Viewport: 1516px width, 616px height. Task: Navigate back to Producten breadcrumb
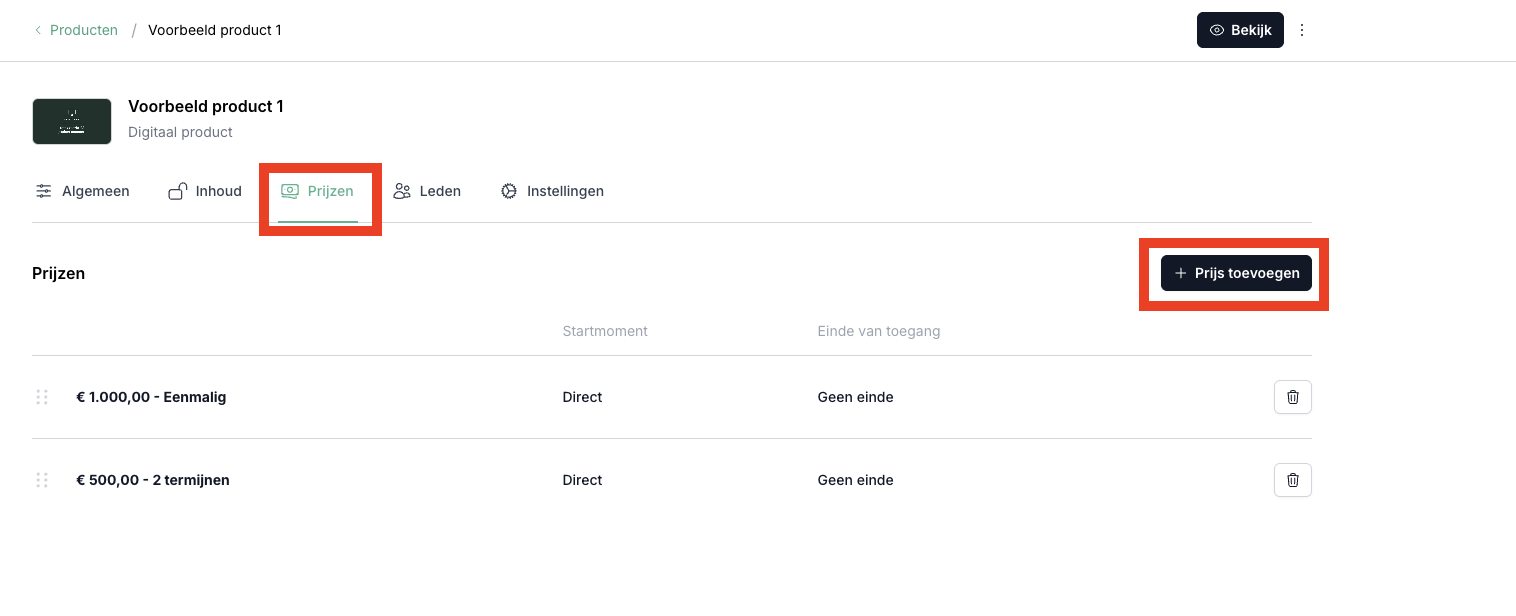pos(84,30)
